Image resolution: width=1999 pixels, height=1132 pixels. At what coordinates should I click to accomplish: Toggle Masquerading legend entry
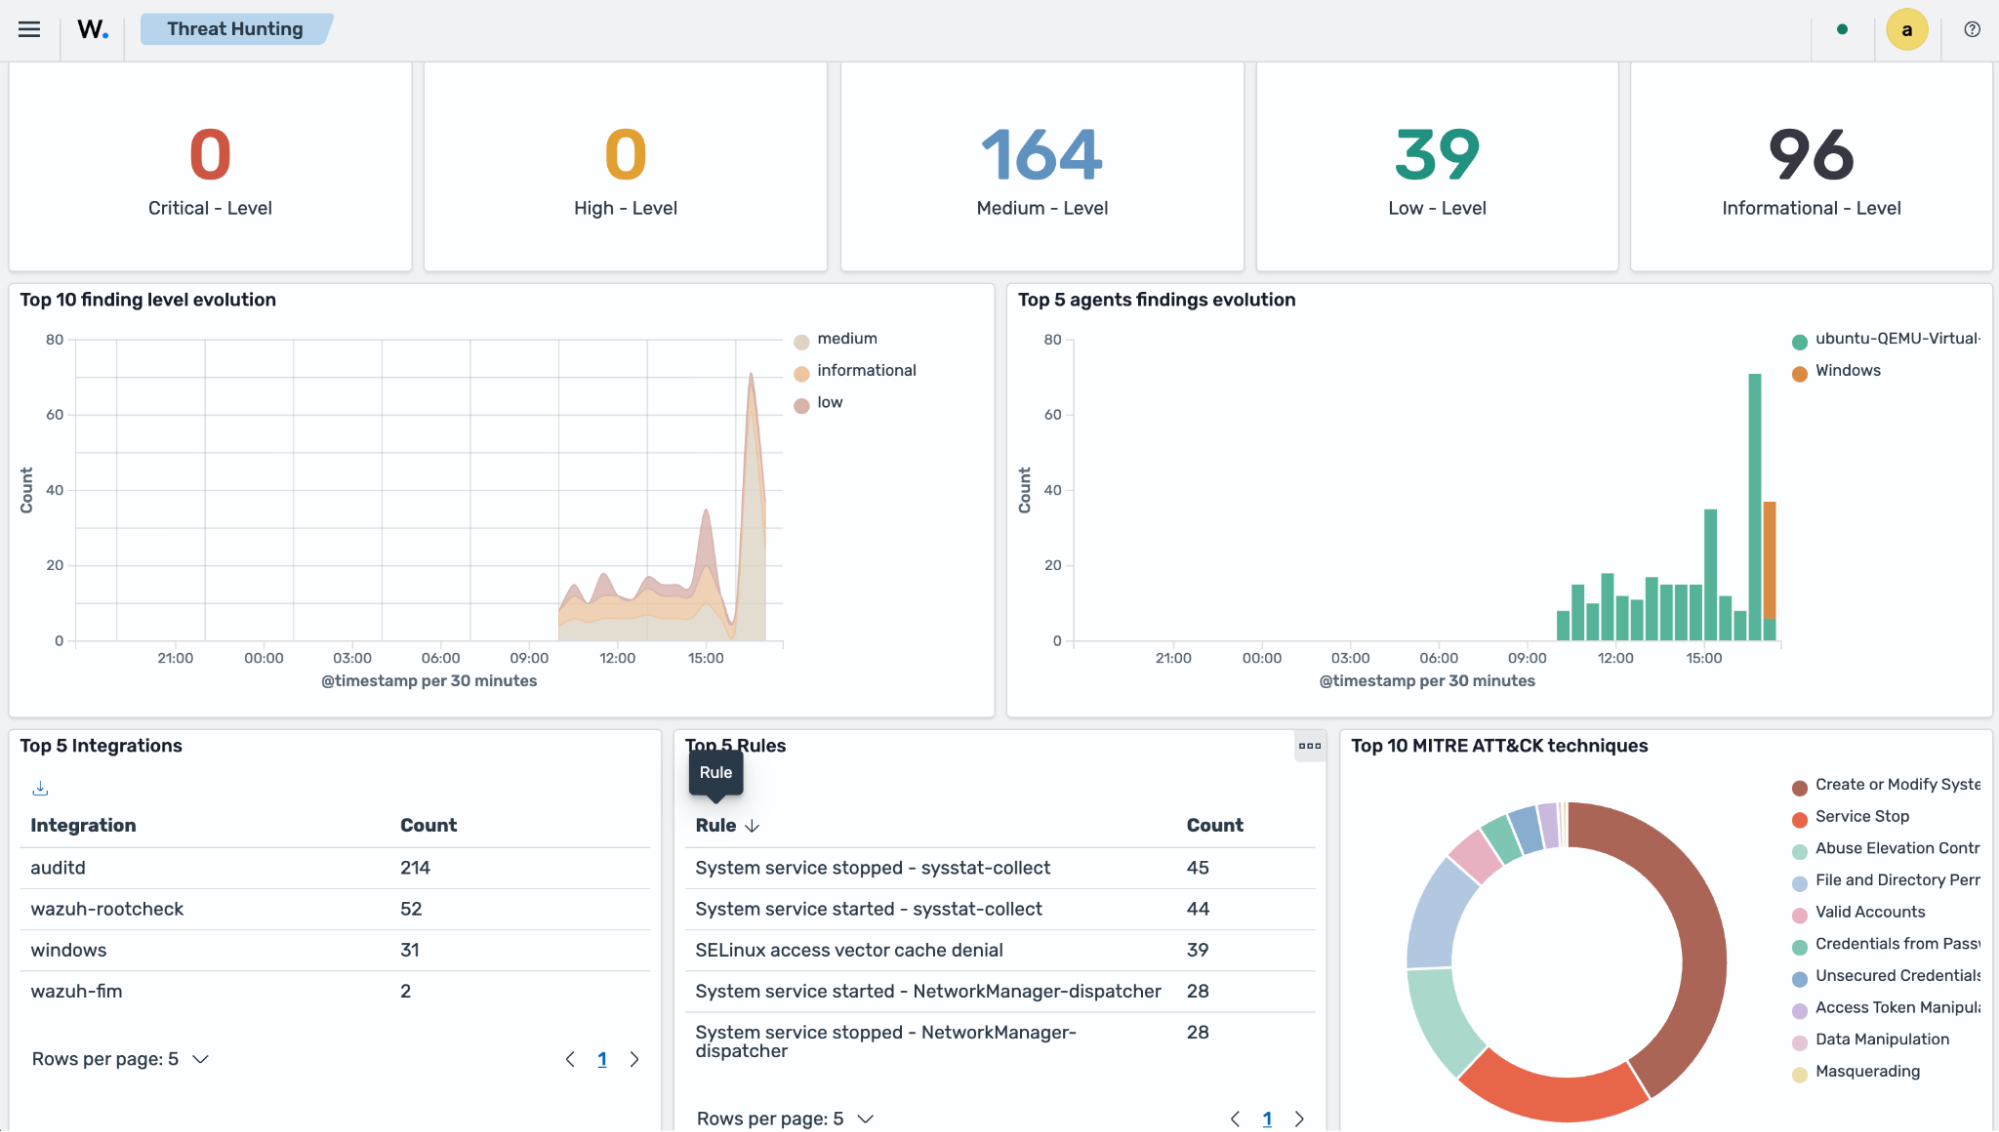[x=1867, y=1072]
